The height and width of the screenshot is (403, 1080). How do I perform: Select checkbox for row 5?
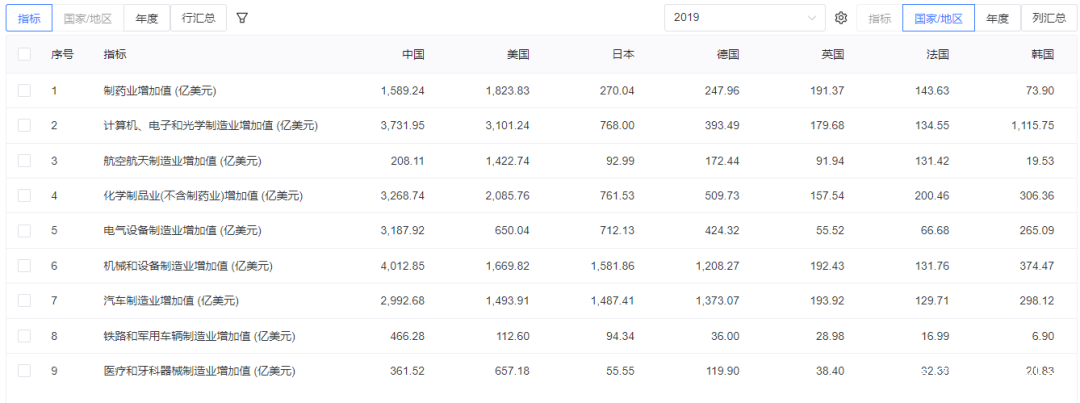pos(24,231)
